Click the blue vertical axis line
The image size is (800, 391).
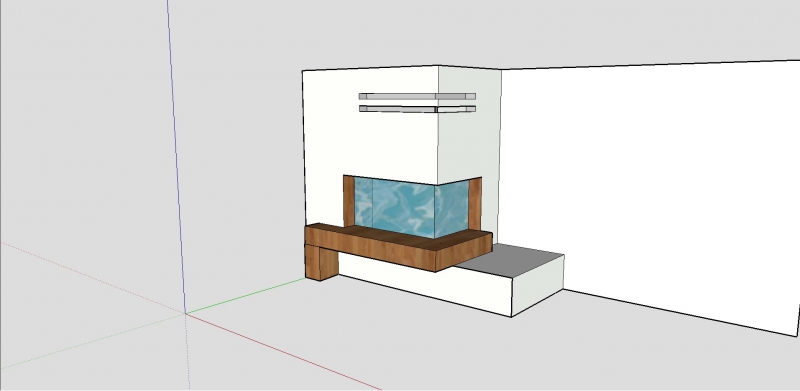click(x=176, y=153)
